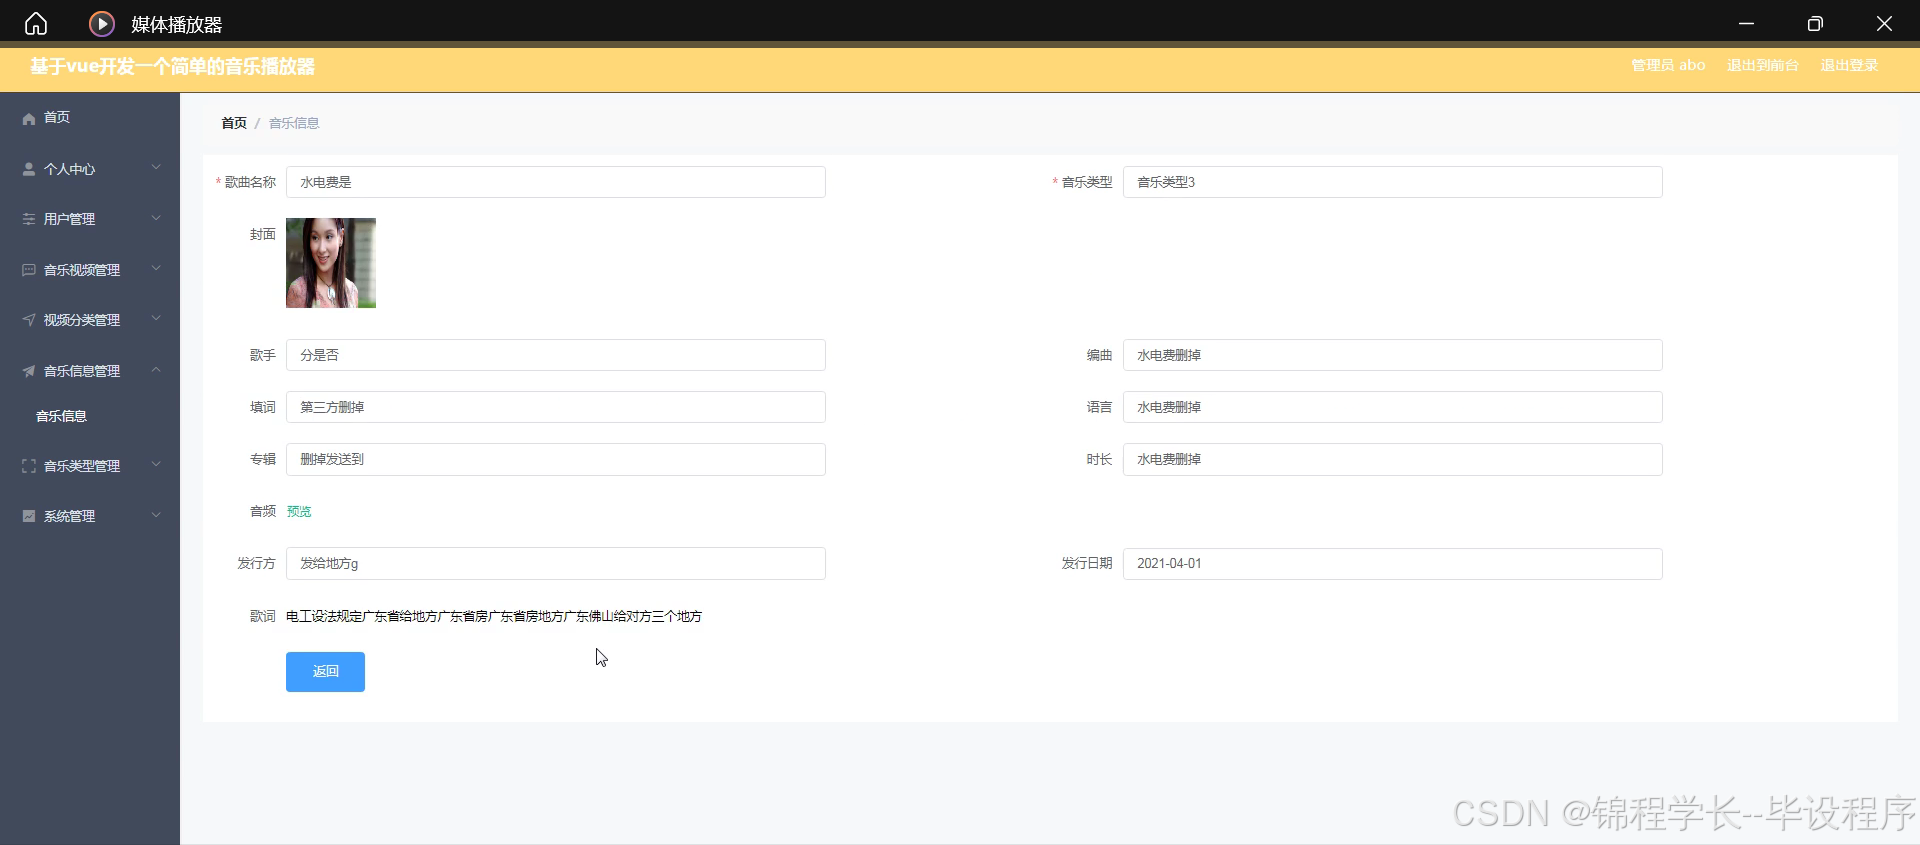Screen dimensions: 1920x845
Task: Click the 语言 input field
Action: pos(1392,407)
